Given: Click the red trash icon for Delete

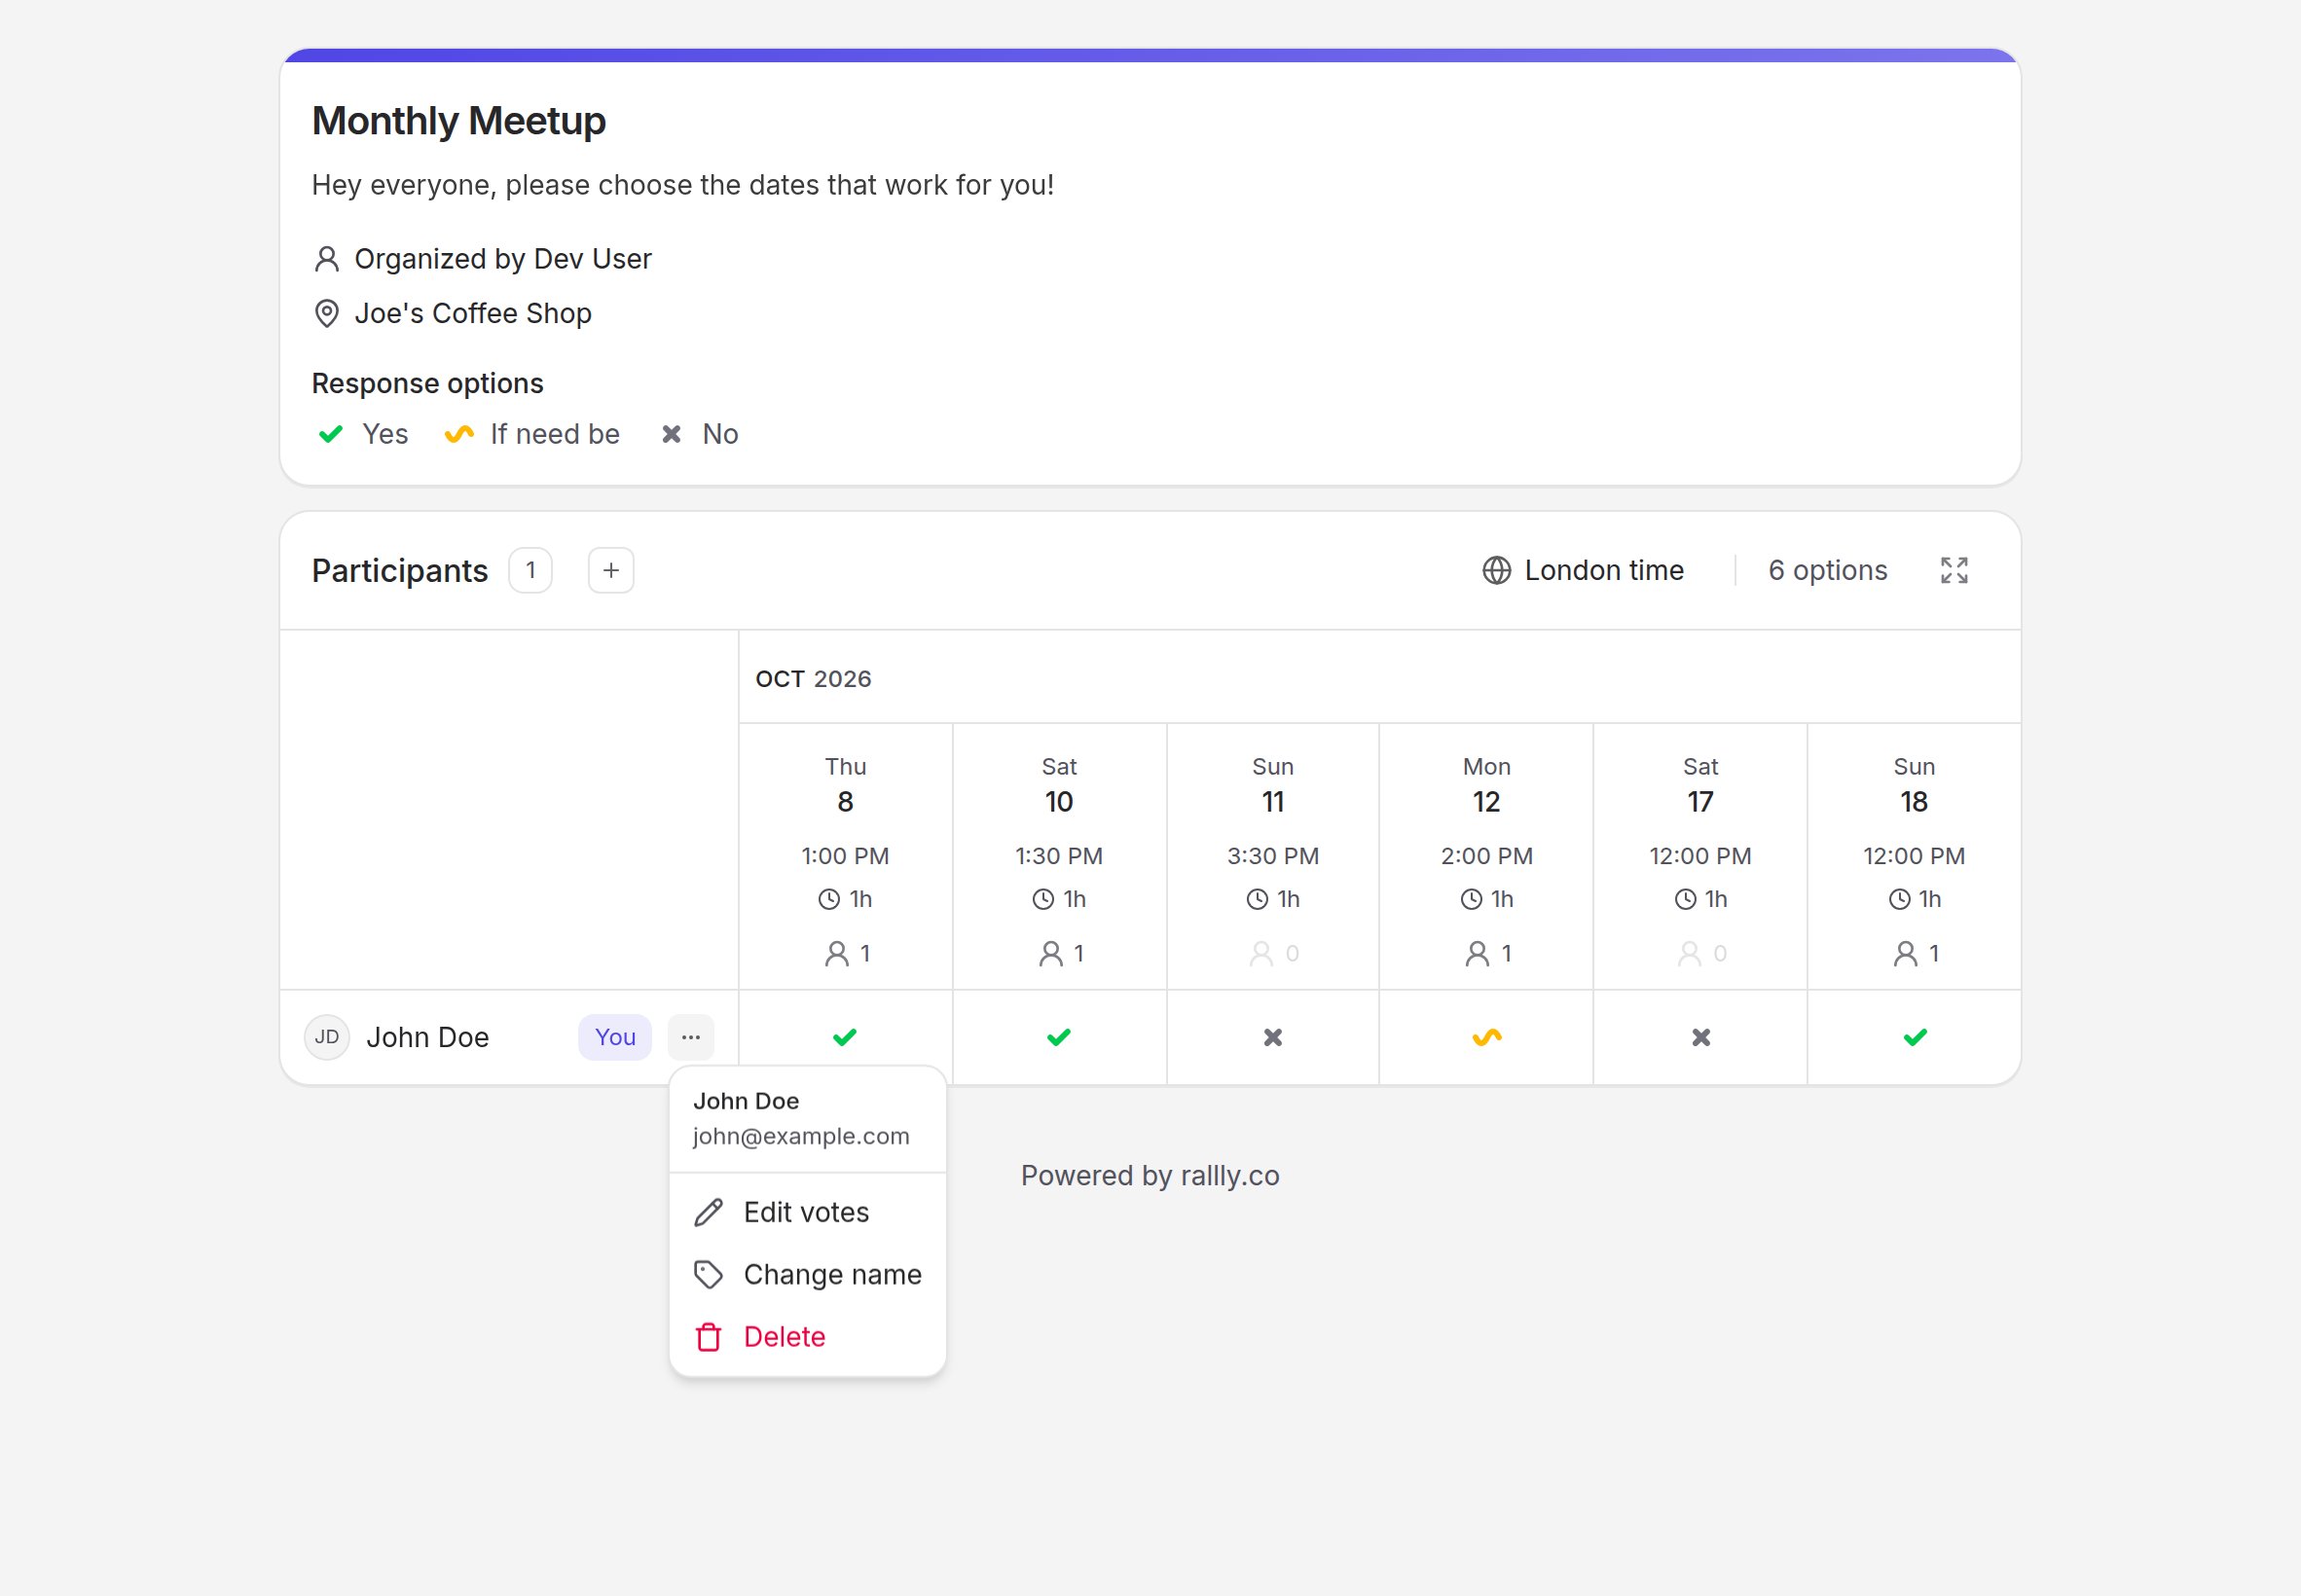Looking at the screenshot, I should [x=708, y=1337].
